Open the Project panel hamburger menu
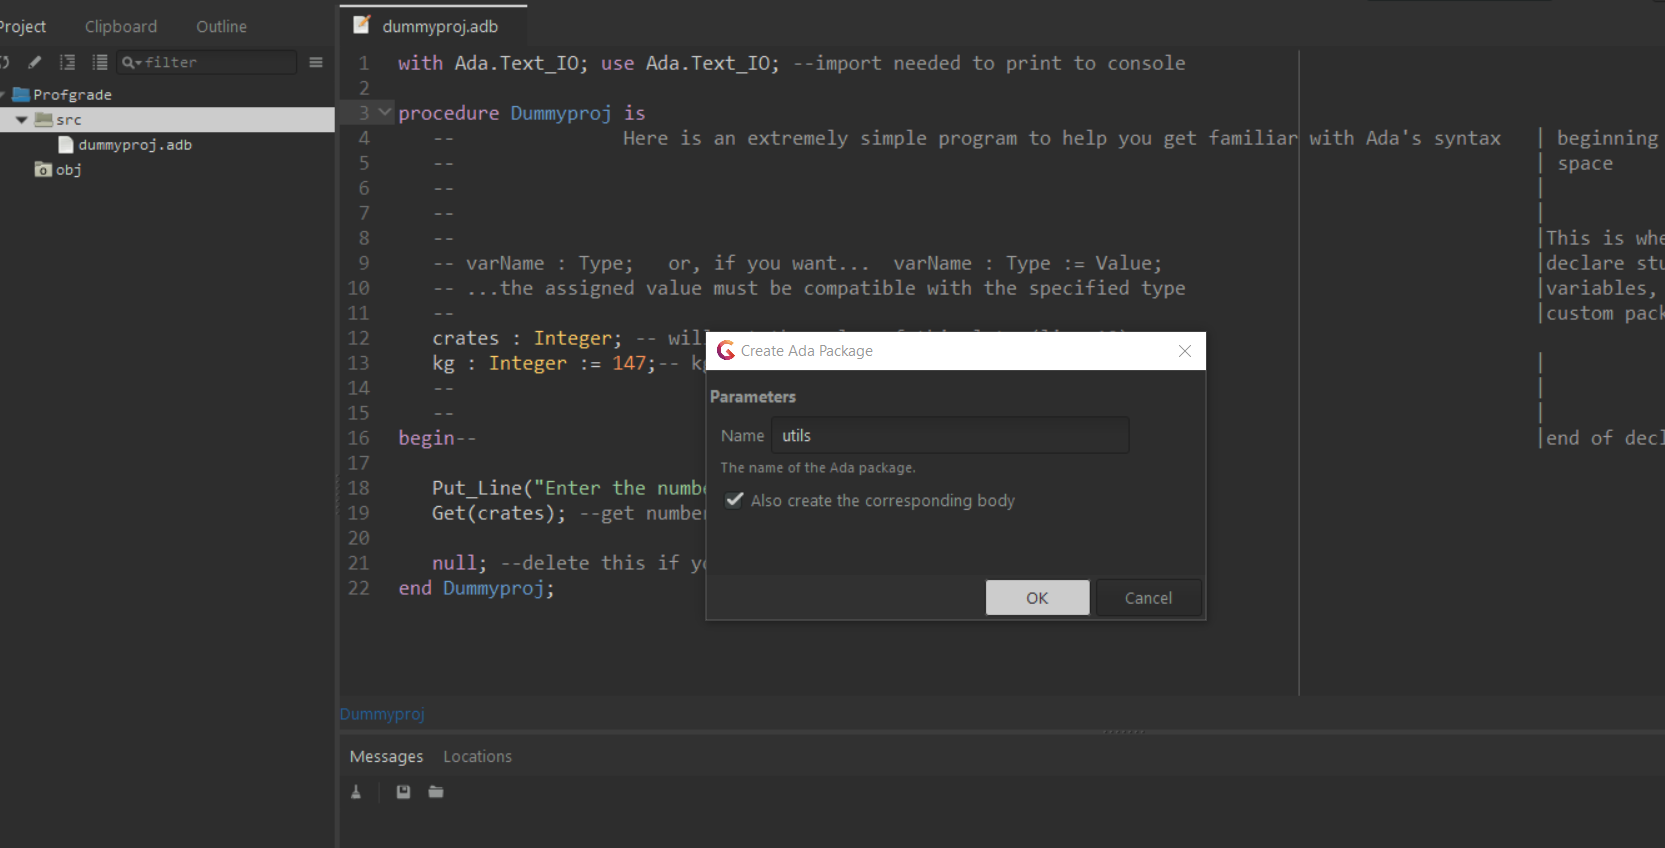Viewport: 1665px width, 848px height. (x=316, y=62)
